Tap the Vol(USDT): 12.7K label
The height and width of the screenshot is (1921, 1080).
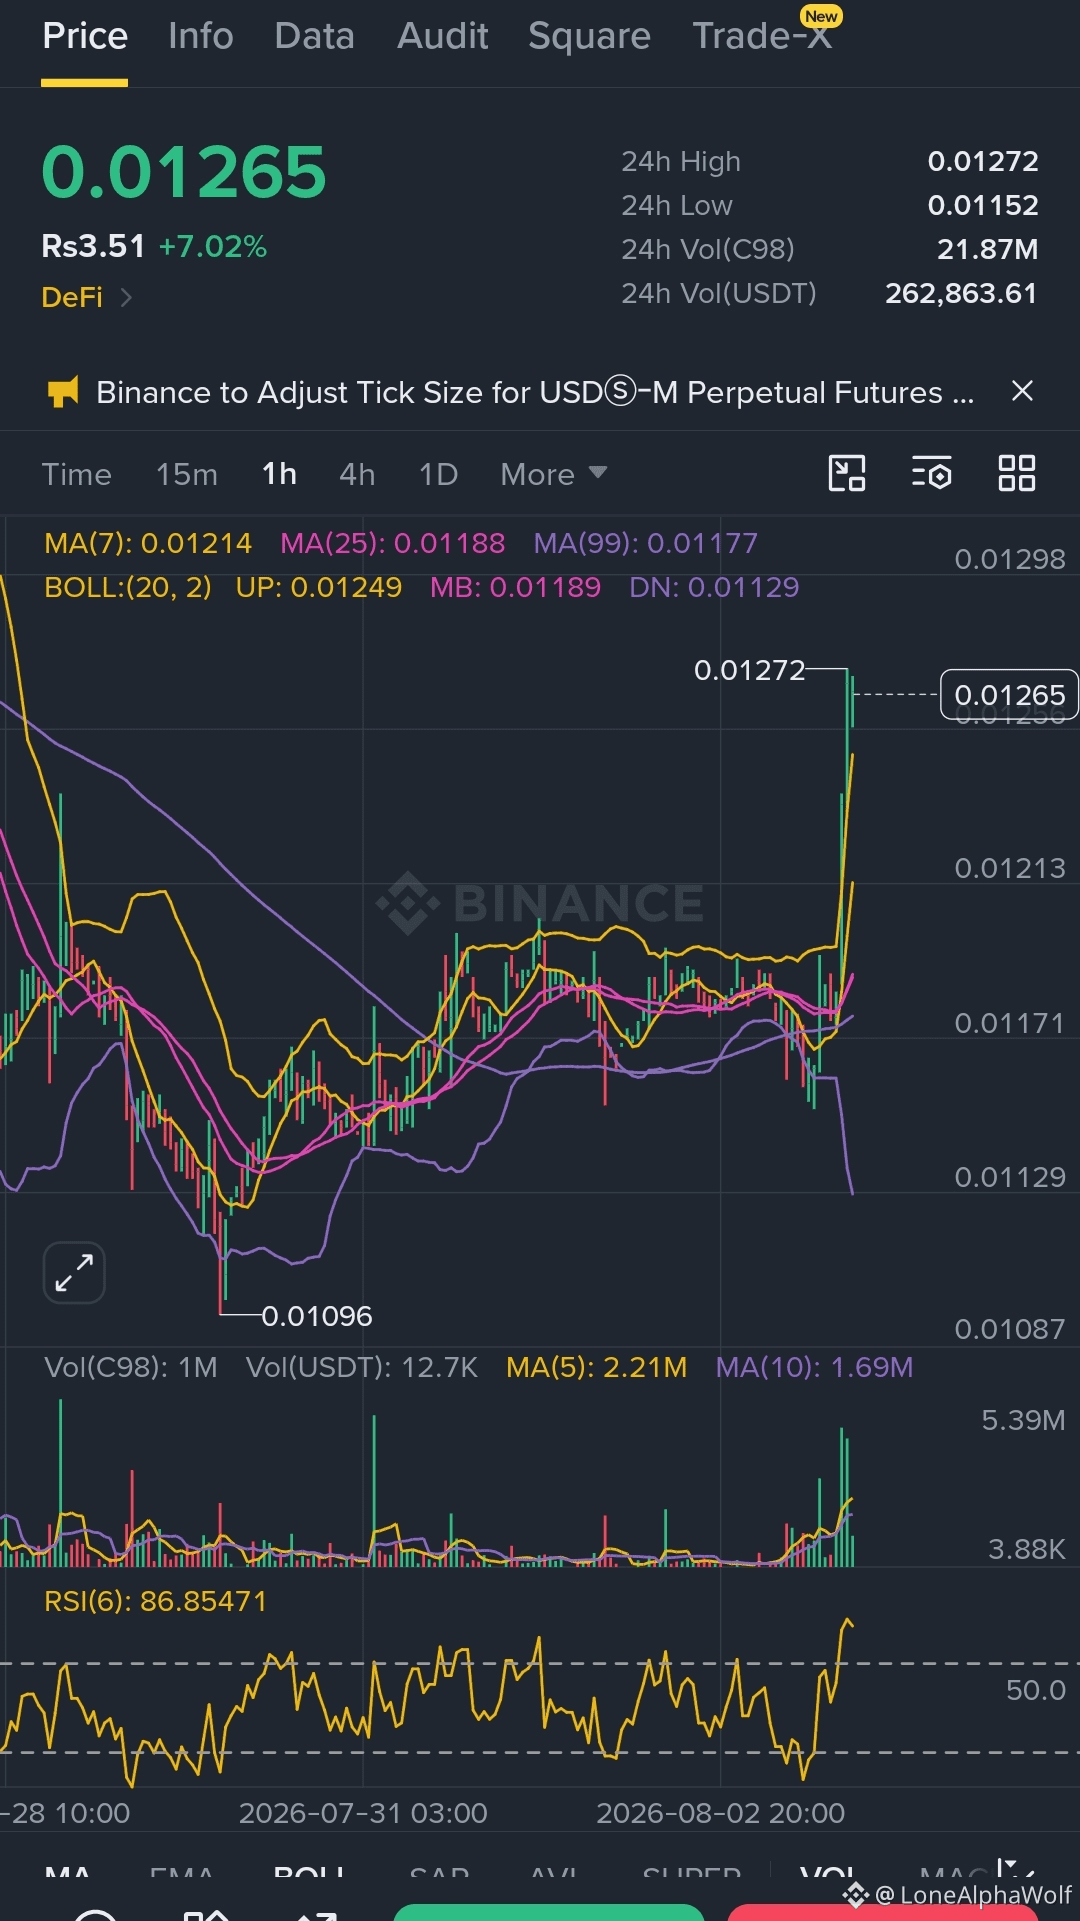362,1367
